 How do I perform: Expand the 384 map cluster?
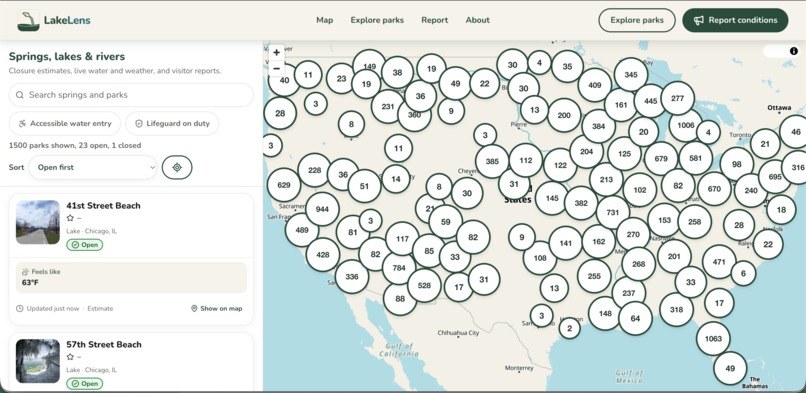coord(598,126)
